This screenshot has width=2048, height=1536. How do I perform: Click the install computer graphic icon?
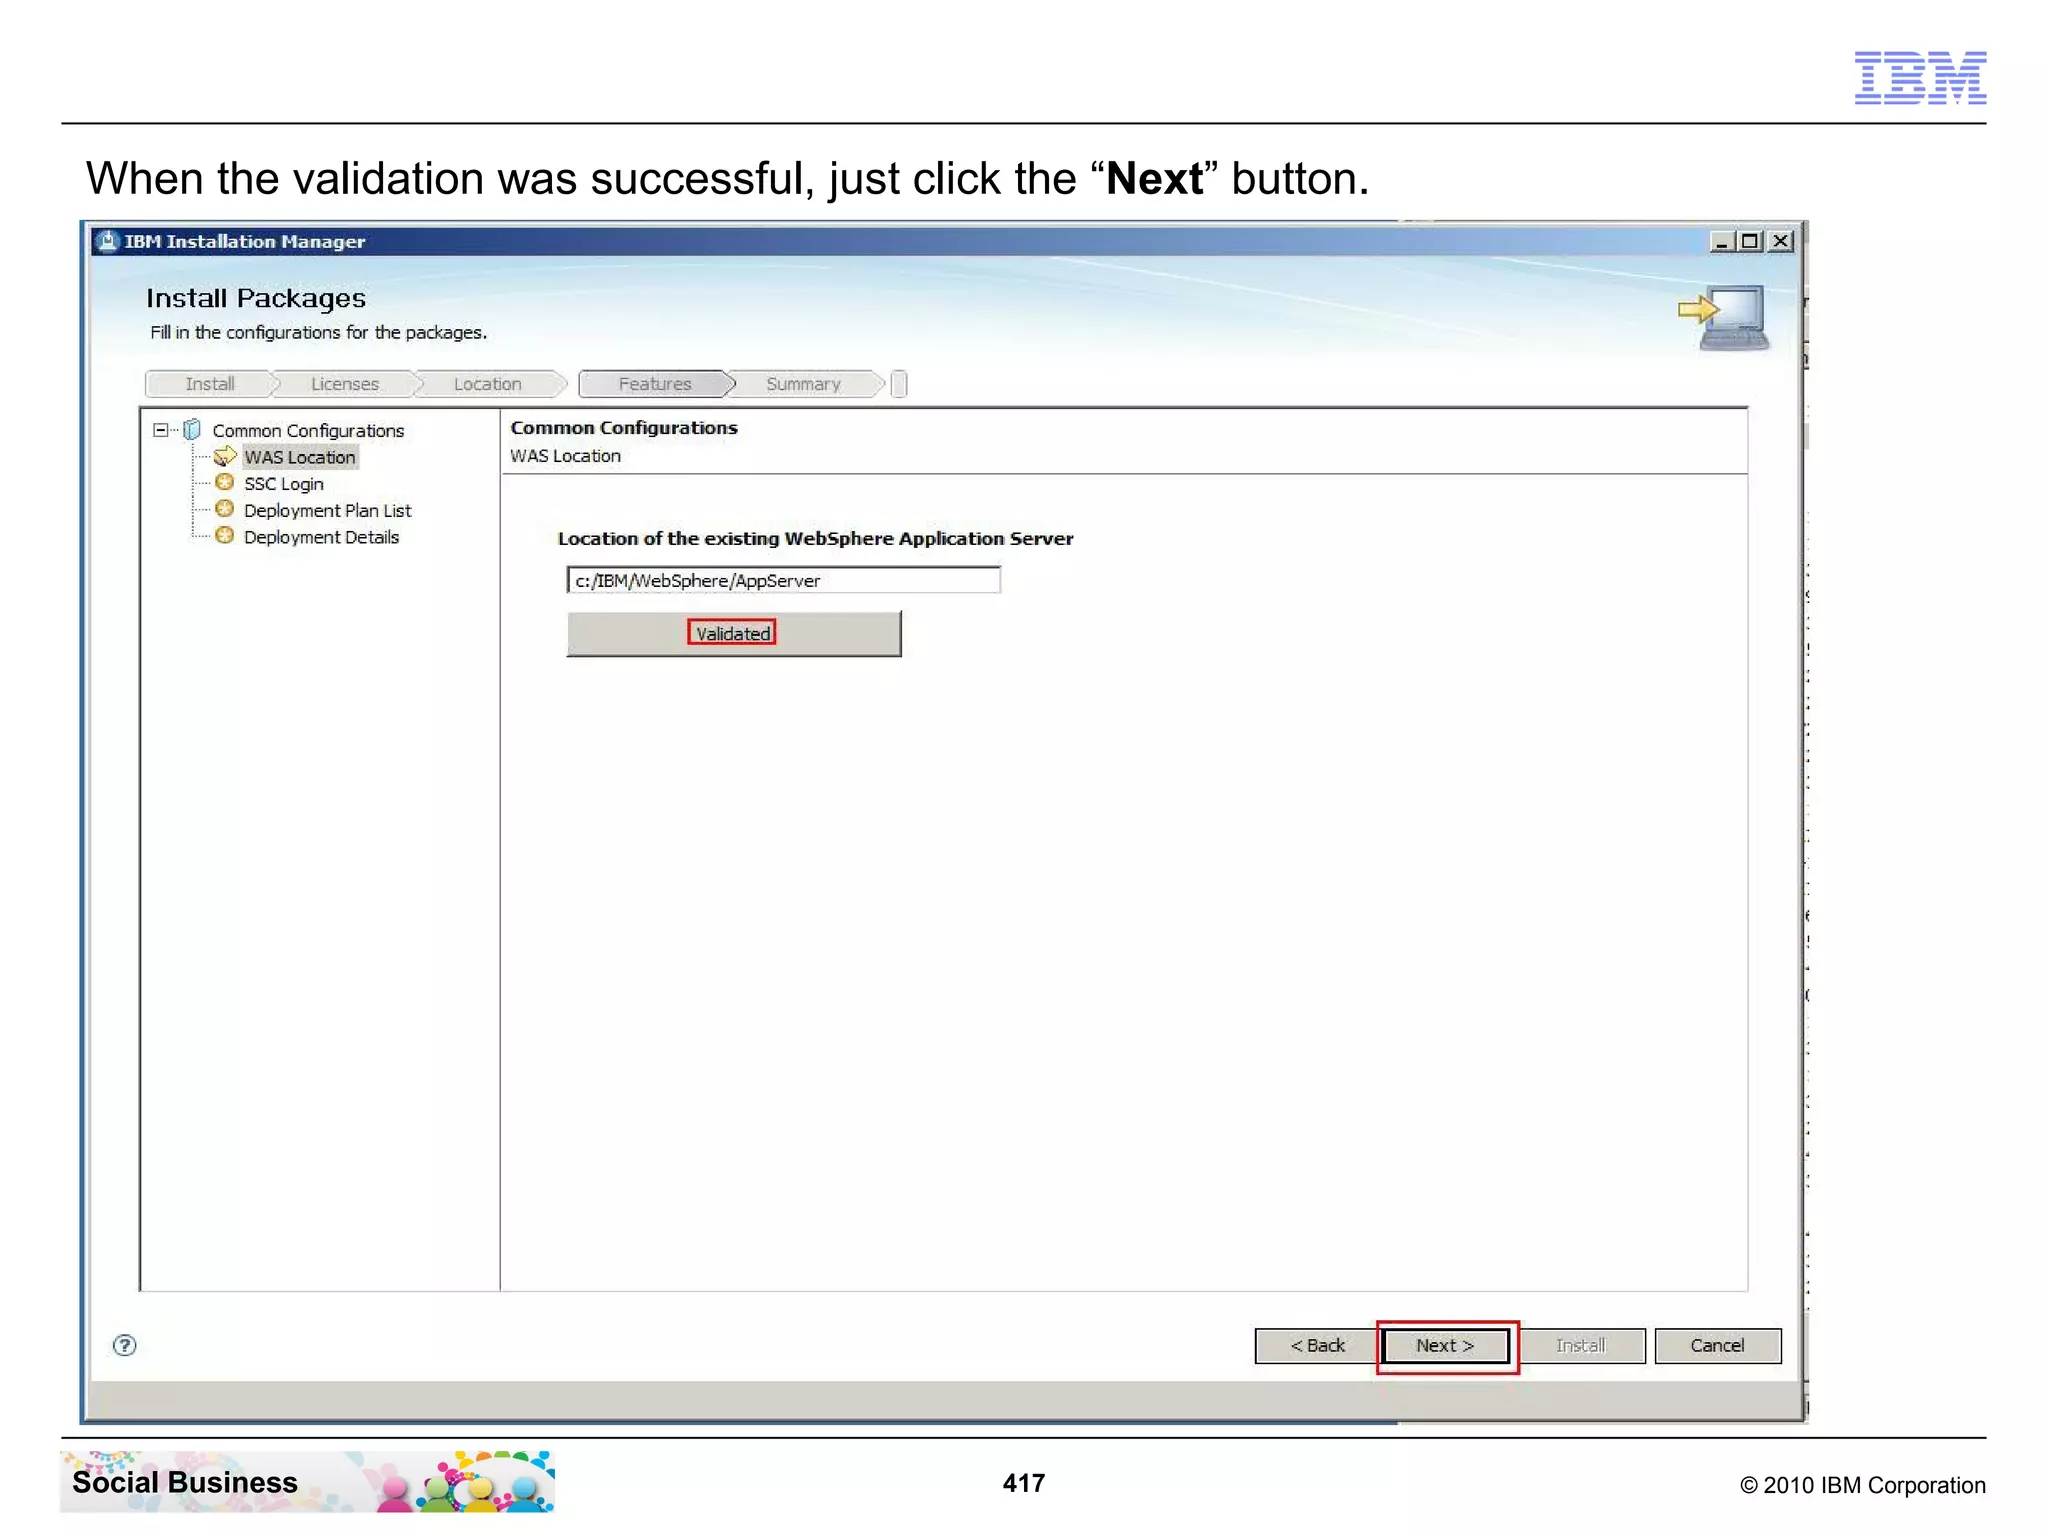1724,317
